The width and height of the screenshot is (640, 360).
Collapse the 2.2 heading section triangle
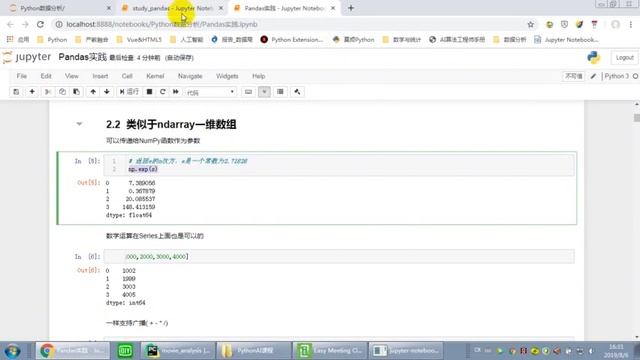(x=79, y=124)
